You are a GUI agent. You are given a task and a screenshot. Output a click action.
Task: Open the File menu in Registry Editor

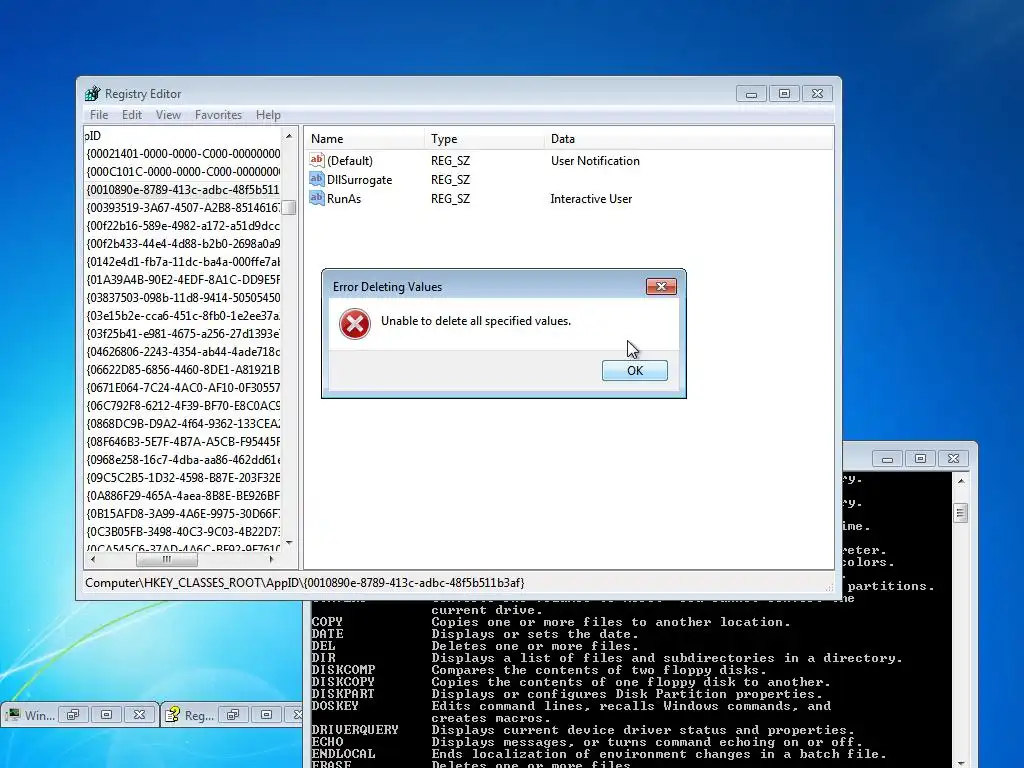(99, 115)
